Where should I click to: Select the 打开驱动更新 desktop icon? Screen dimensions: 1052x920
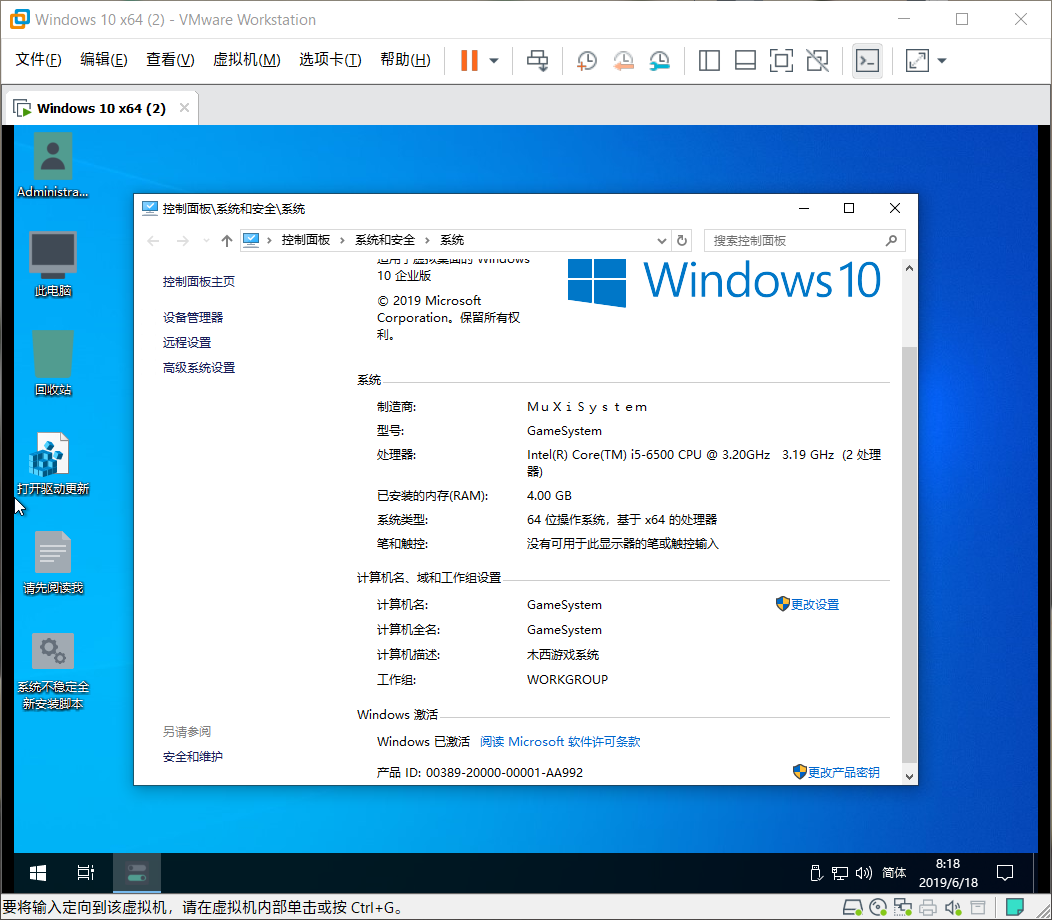52,462
